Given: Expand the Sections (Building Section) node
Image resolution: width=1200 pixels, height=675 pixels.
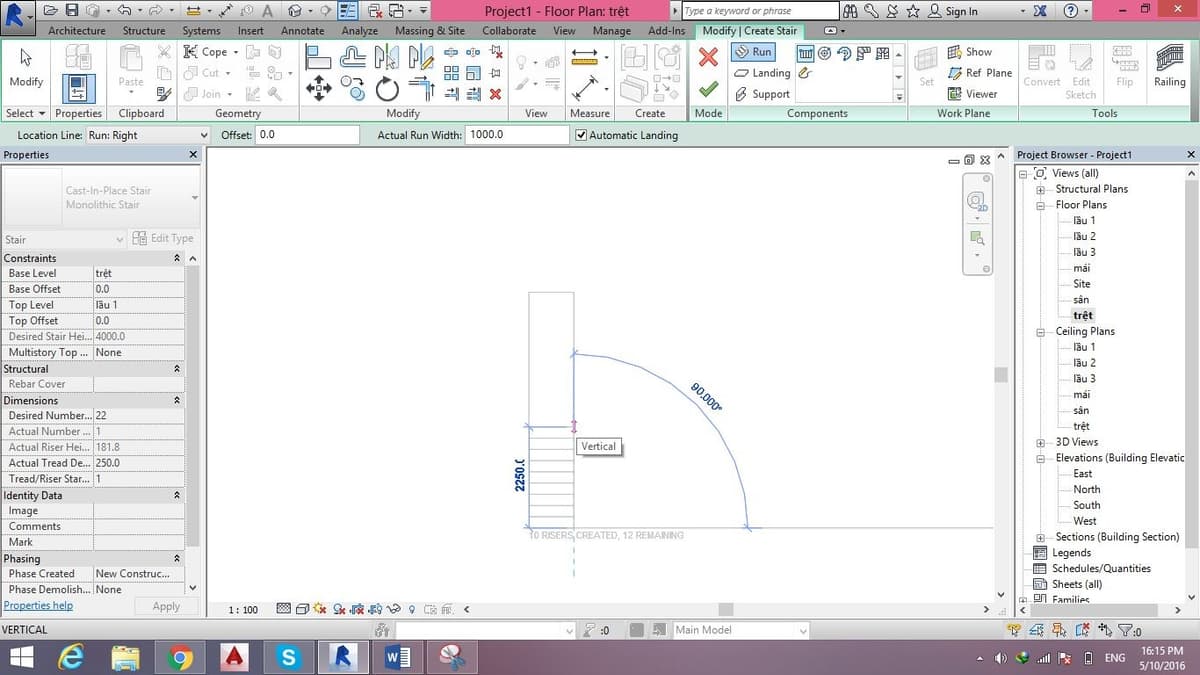Looking at the screenshot, I should [1040, 537].
